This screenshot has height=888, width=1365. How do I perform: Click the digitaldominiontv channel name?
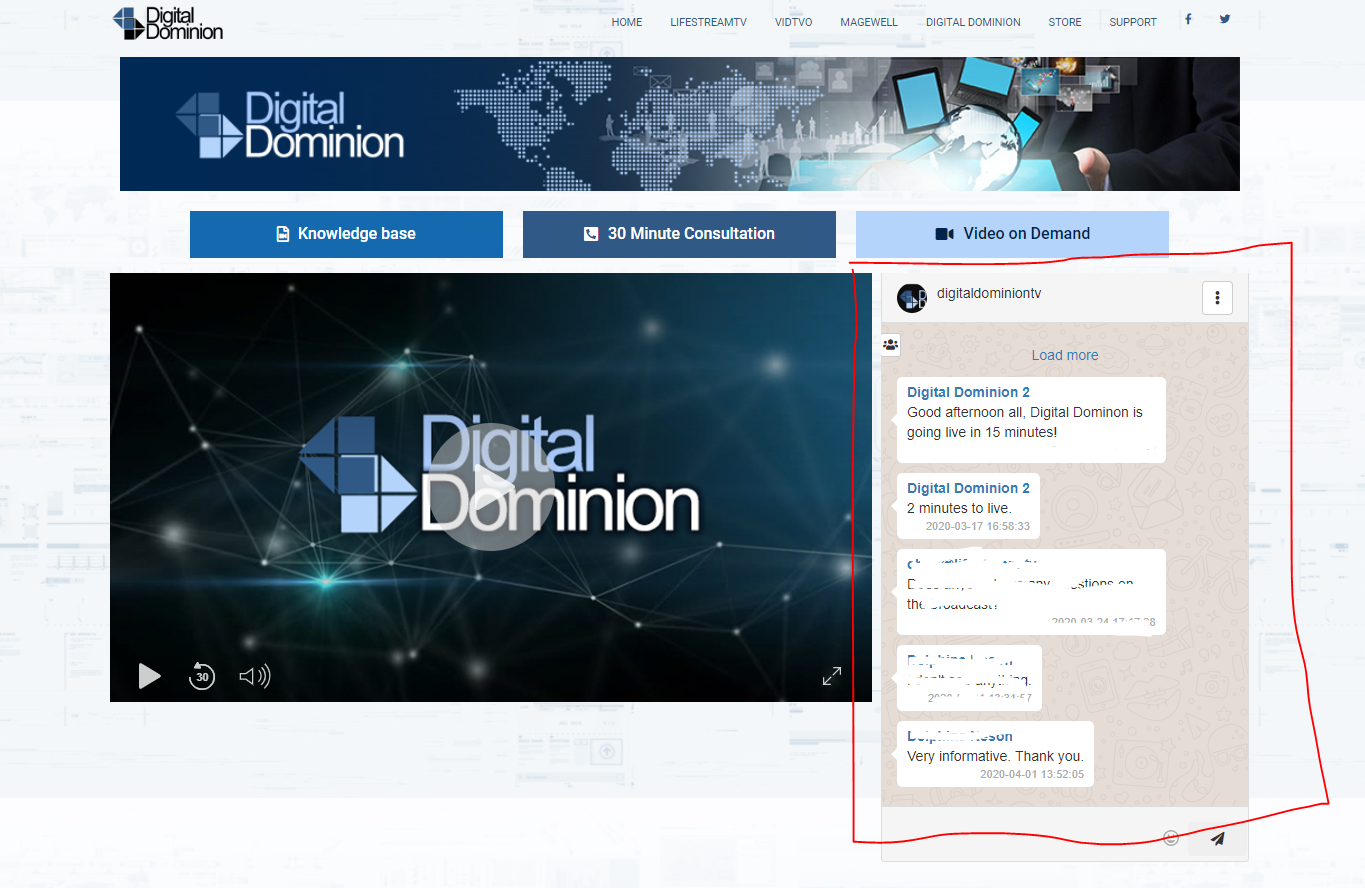[989, 294]
